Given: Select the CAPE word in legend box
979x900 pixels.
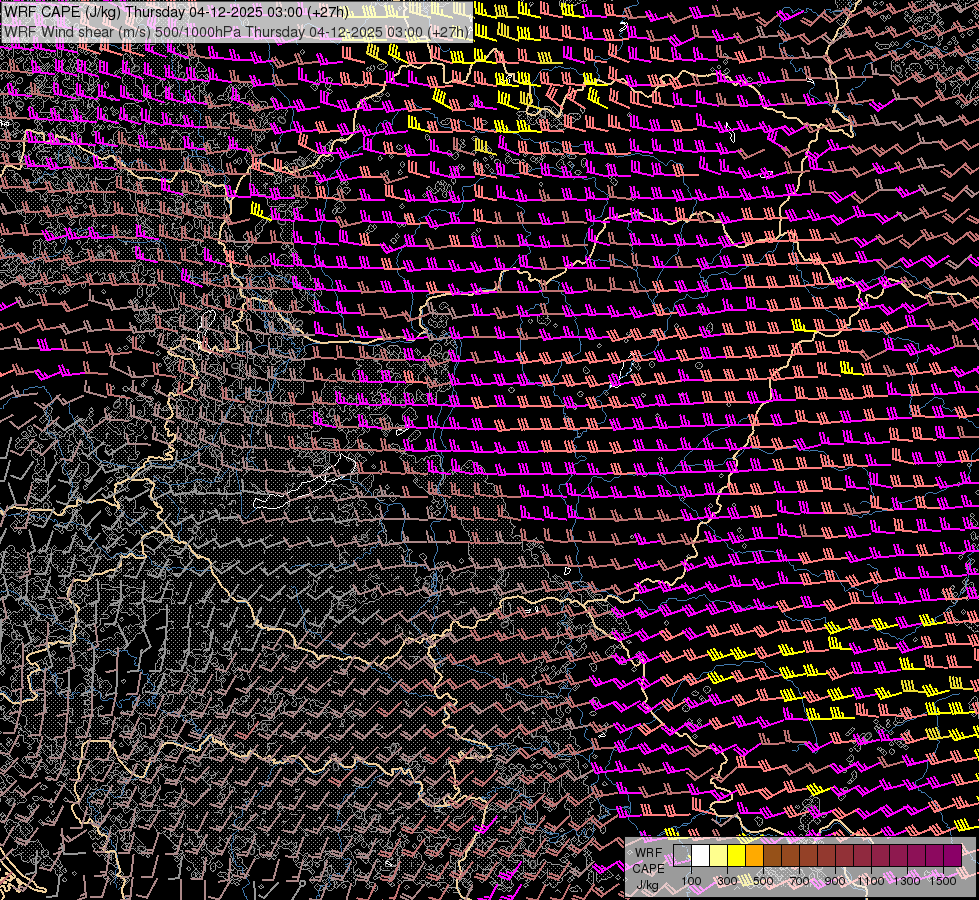Looking at the screenshot, I should (648, 869).
